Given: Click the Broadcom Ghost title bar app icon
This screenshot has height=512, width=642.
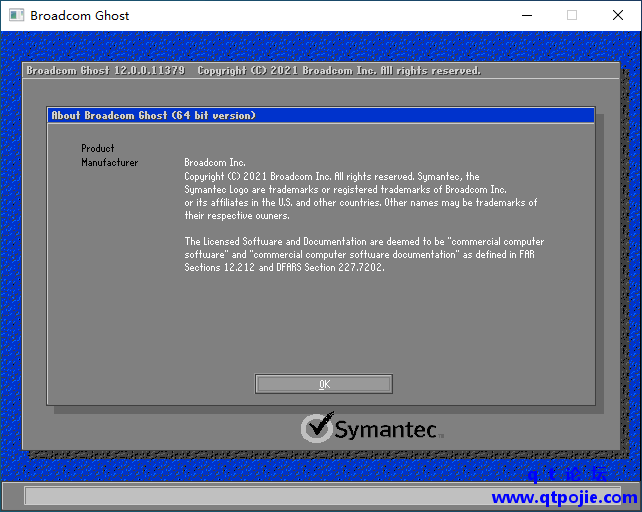Looking at the screenshot, I should [16, 16].
